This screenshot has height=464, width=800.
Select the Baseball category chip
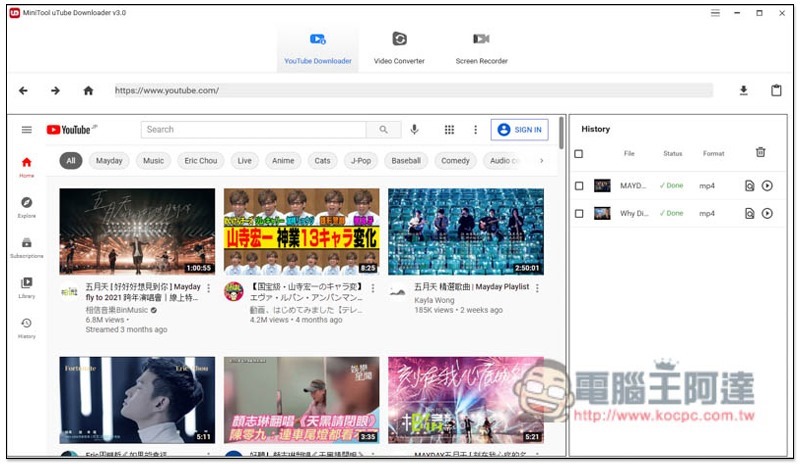(x=406, y=161)
